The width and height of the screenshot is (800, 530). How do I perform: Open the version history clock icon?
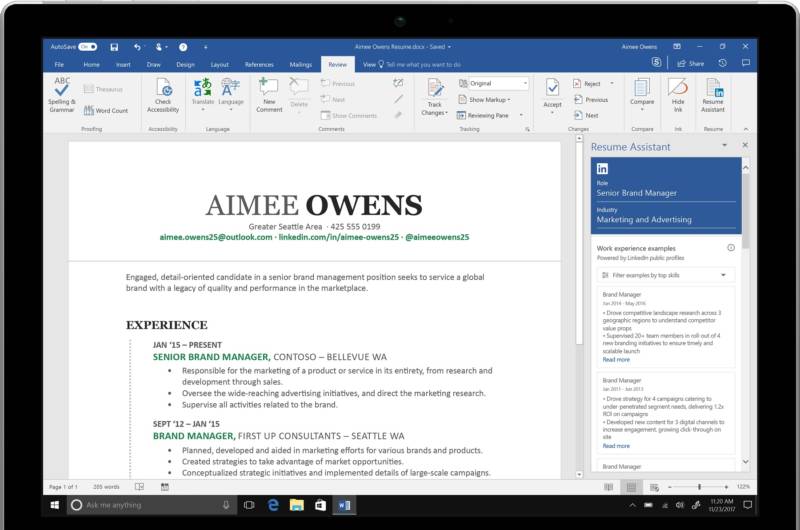click(x=722, y=63)
